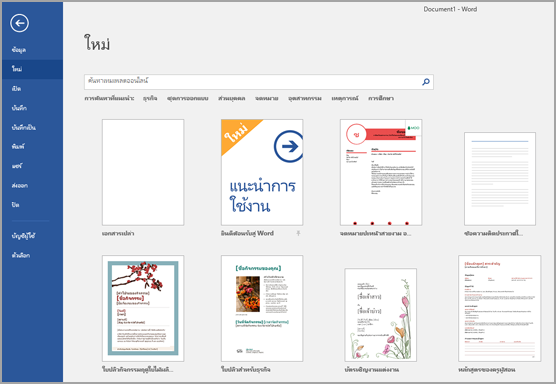Search suggested category การศึกษา (Education)
Image resolution: width=556 pixels, height=384 pixels.
point(381,99)
